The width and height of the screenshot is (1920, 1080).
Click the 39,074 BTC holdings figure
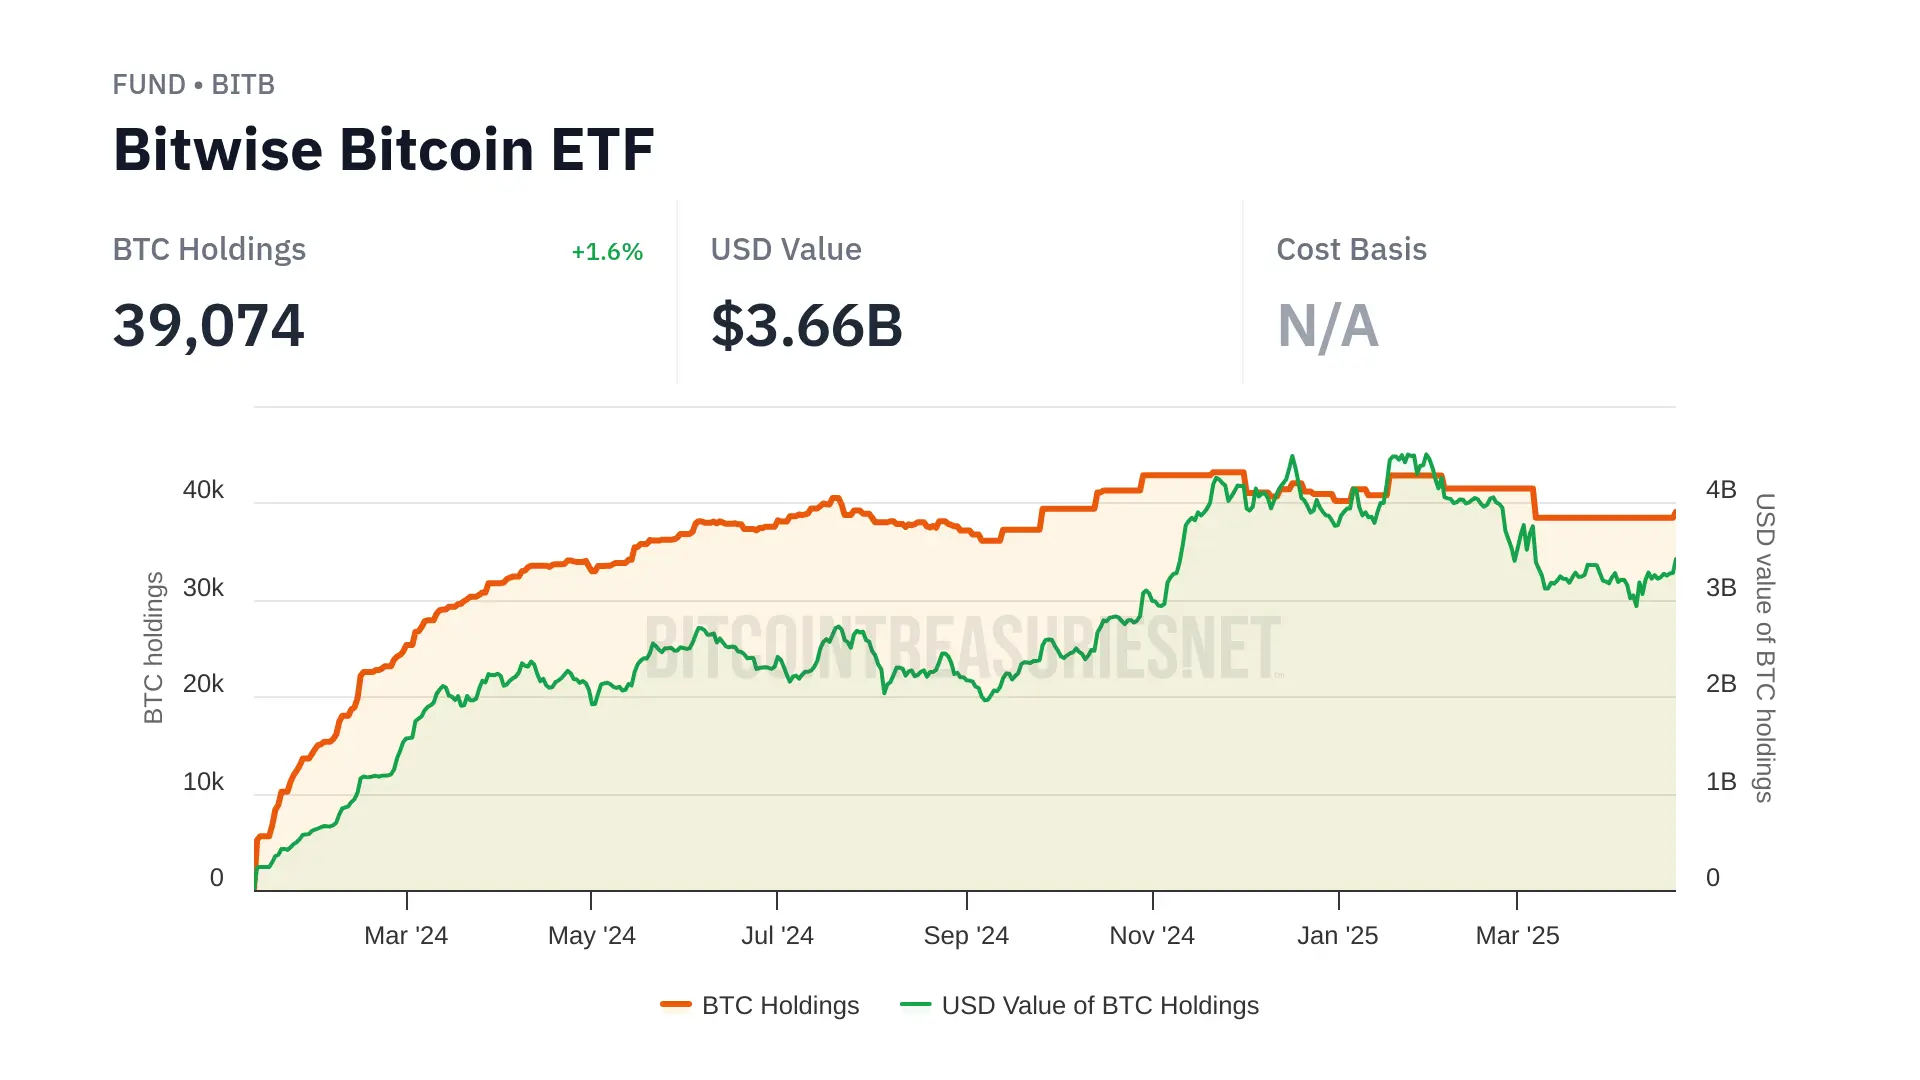(x=208, y=326)
